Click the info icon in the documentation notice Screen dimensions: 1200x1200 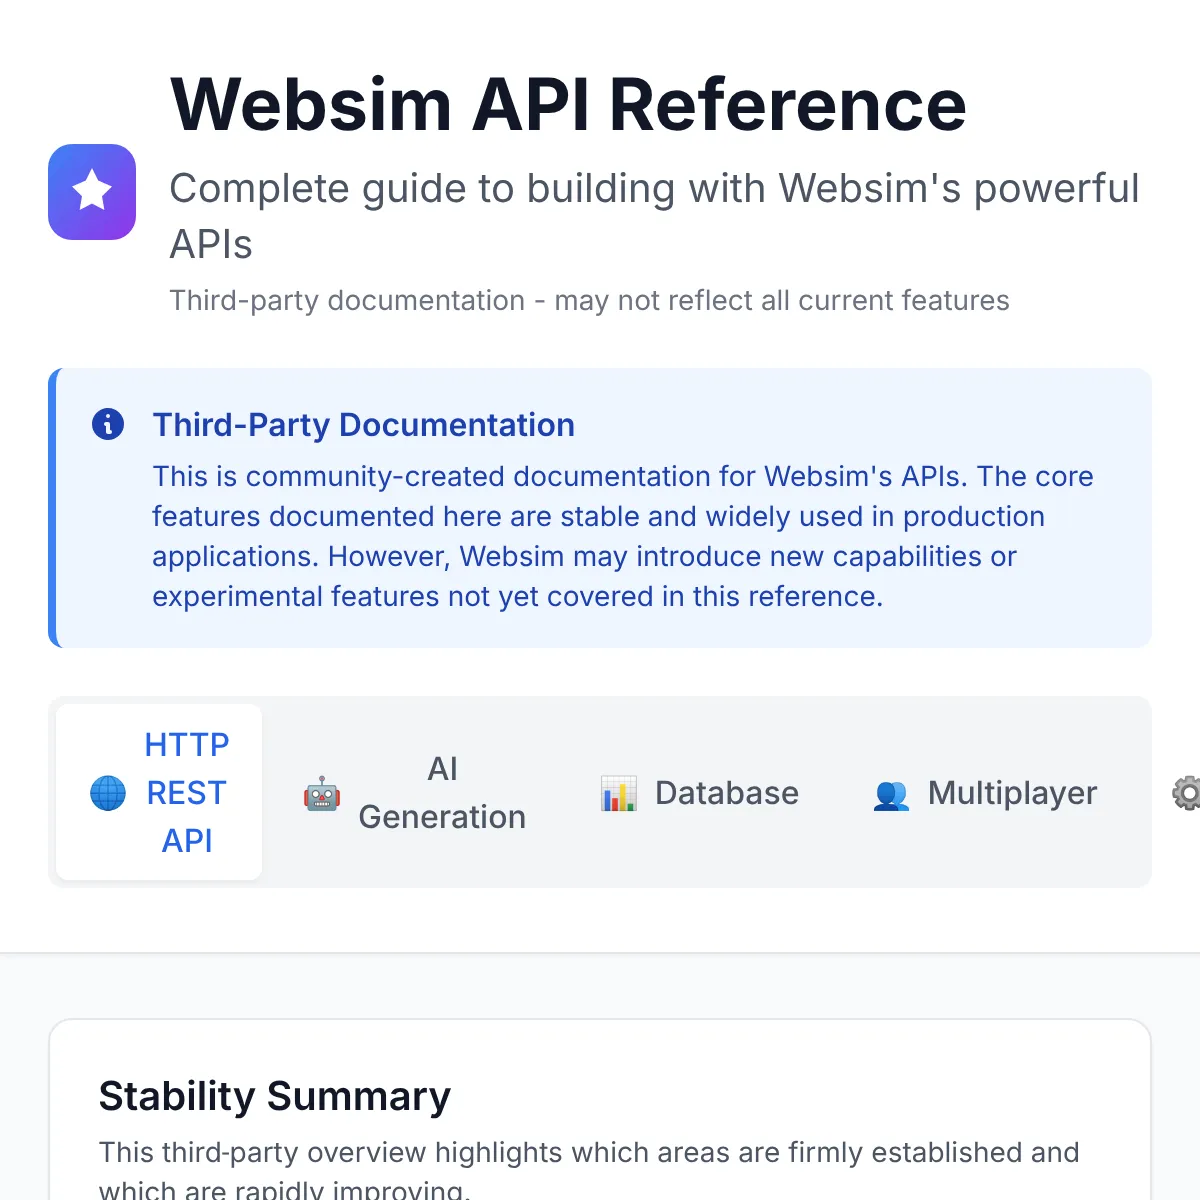(x=108, y=423)
